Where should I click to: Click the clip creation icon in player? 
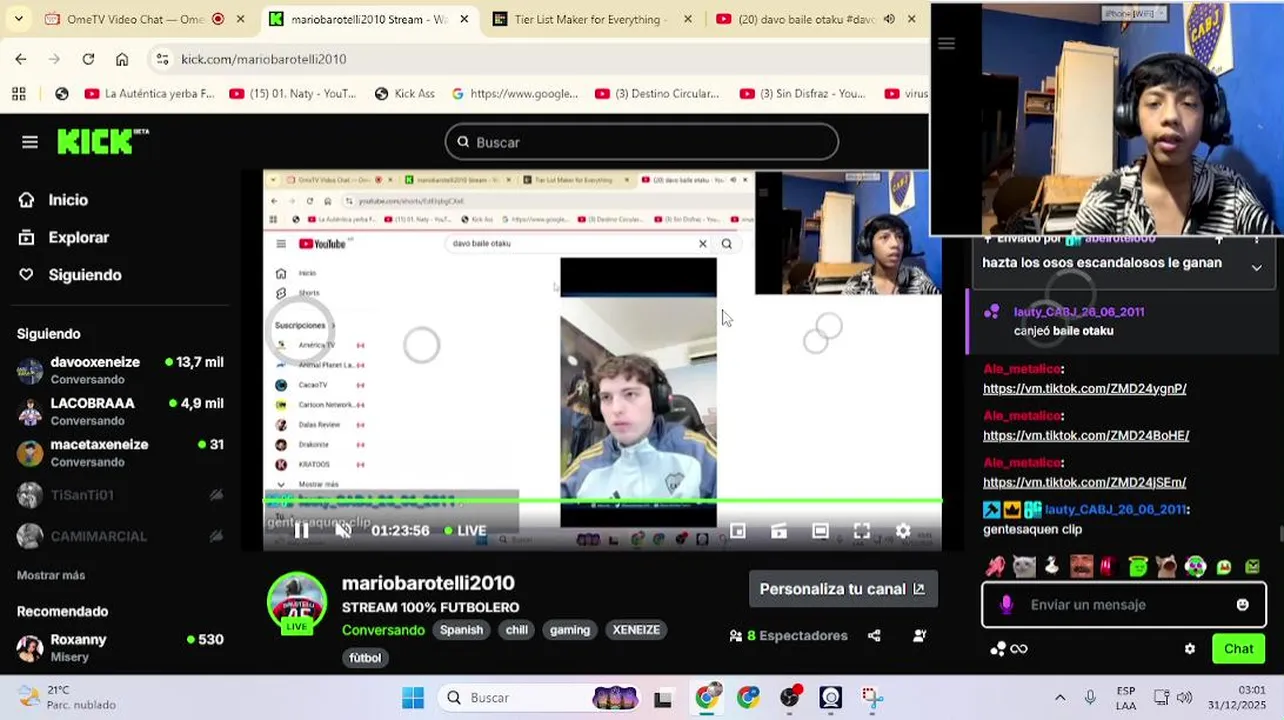(x=779, y=531)
